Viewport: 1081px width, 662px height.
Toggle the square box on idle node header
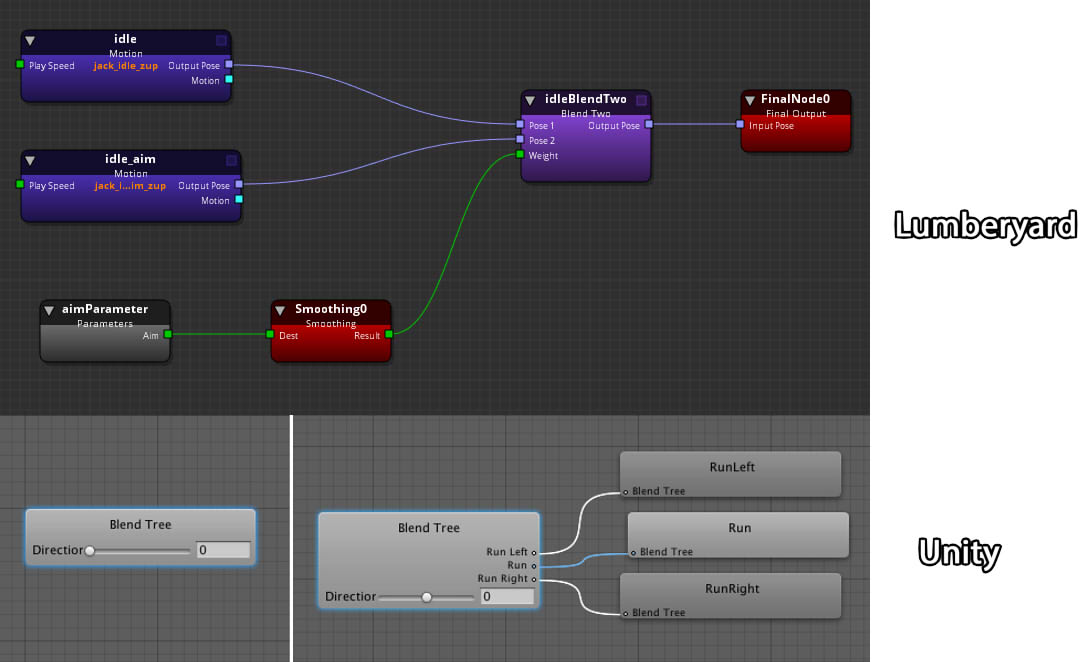coord(221,40)
